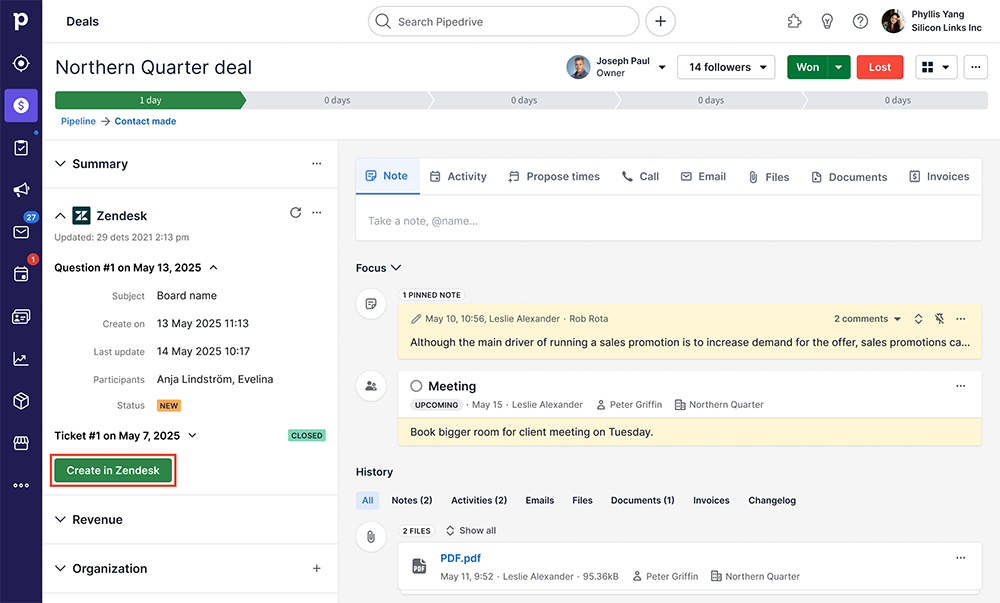Mark the deal as Lost
This screenshot has height=603, width=1000.
pos(880,67)
